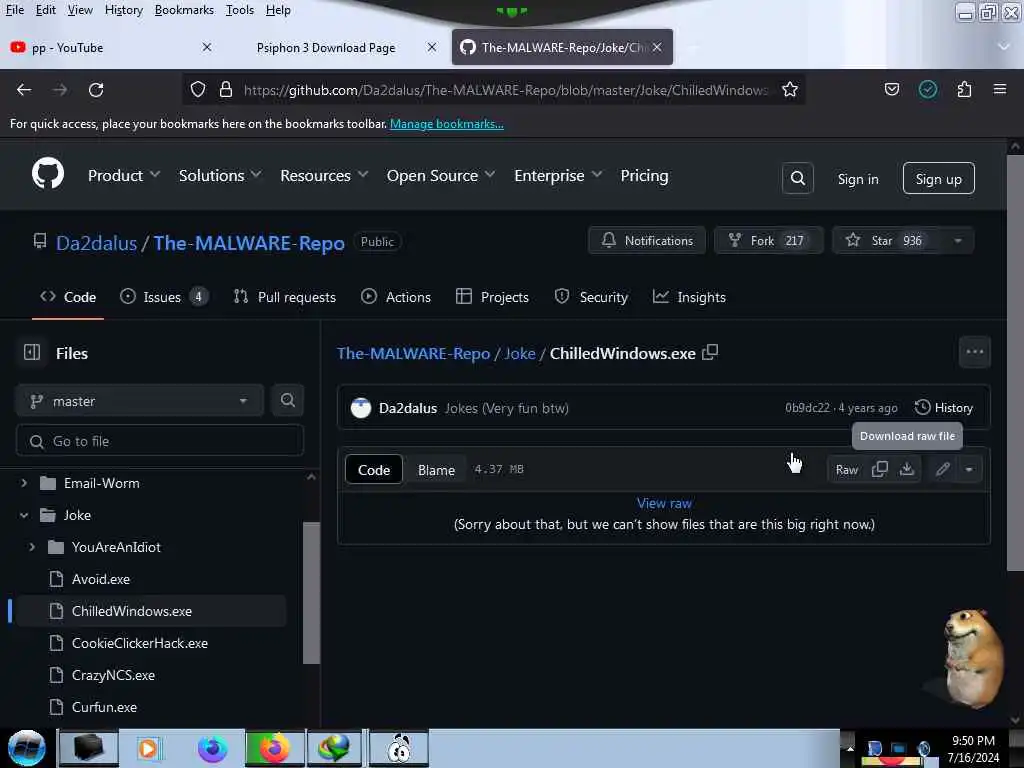This screenshot has height=768, width=1024.
Task: Open the extensions puzzle-piece menu
Action: pyautogui.click(x=964, y=89)
